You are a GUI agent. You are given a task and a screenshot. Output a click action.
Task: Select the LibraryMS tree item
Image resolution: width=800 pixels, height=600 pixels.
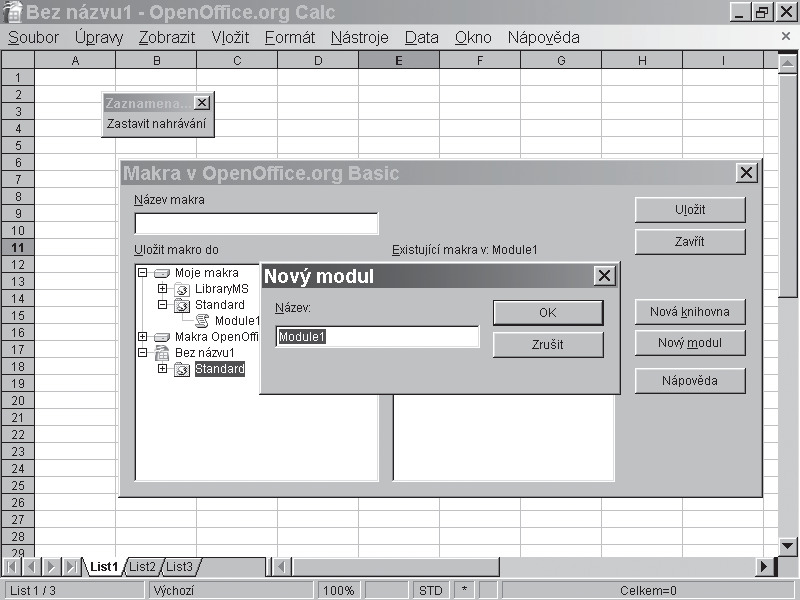click(x=221, y=289)
